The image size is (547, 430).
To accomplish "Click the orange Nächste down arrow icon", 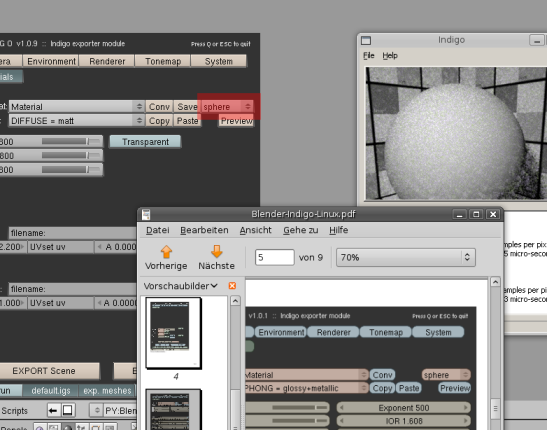I will [217, 251].
